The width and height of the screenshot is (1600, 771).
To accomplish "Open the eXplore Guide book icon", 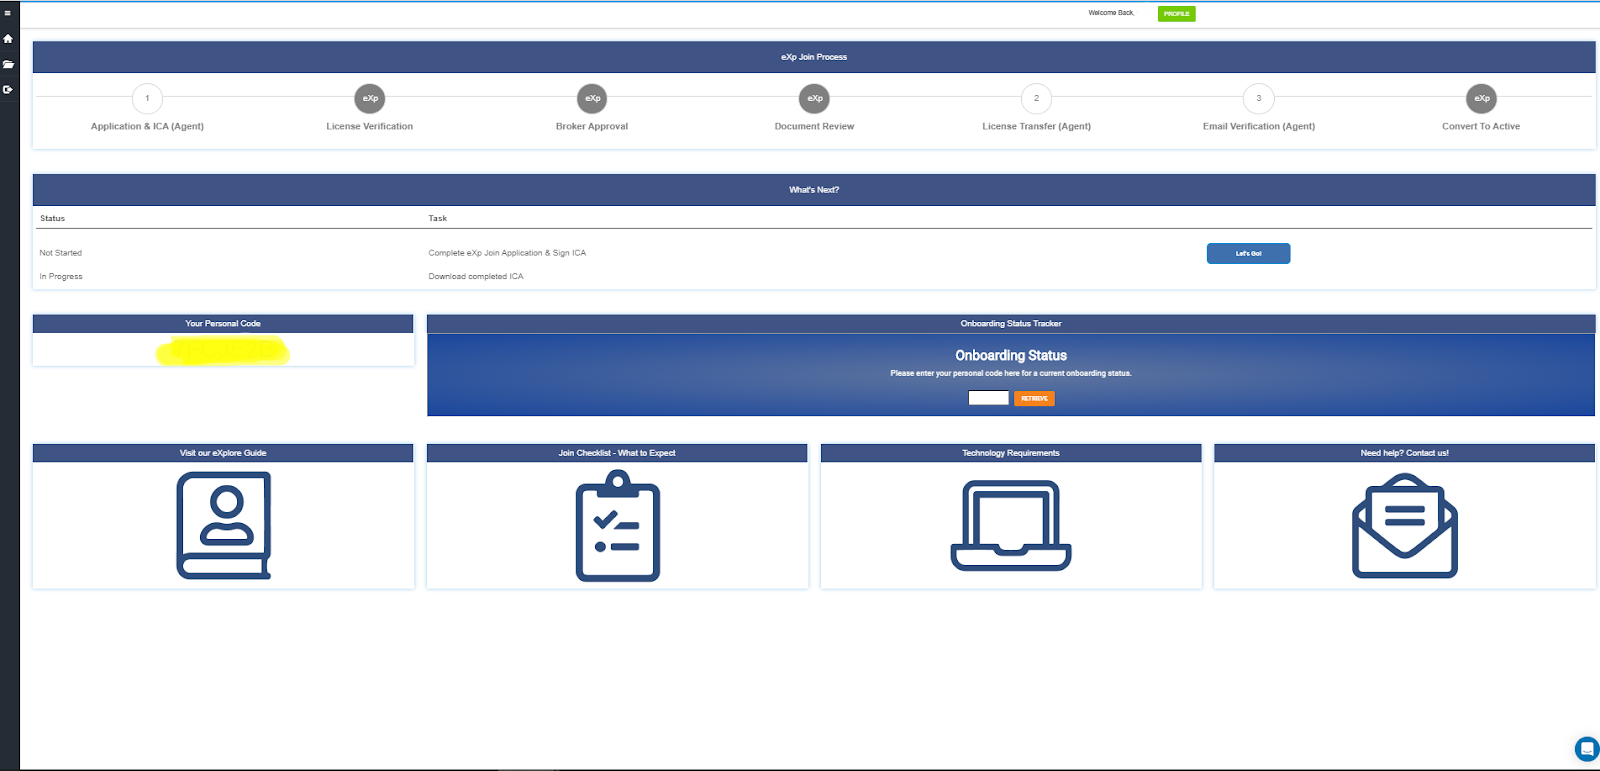I will [223, 526].
